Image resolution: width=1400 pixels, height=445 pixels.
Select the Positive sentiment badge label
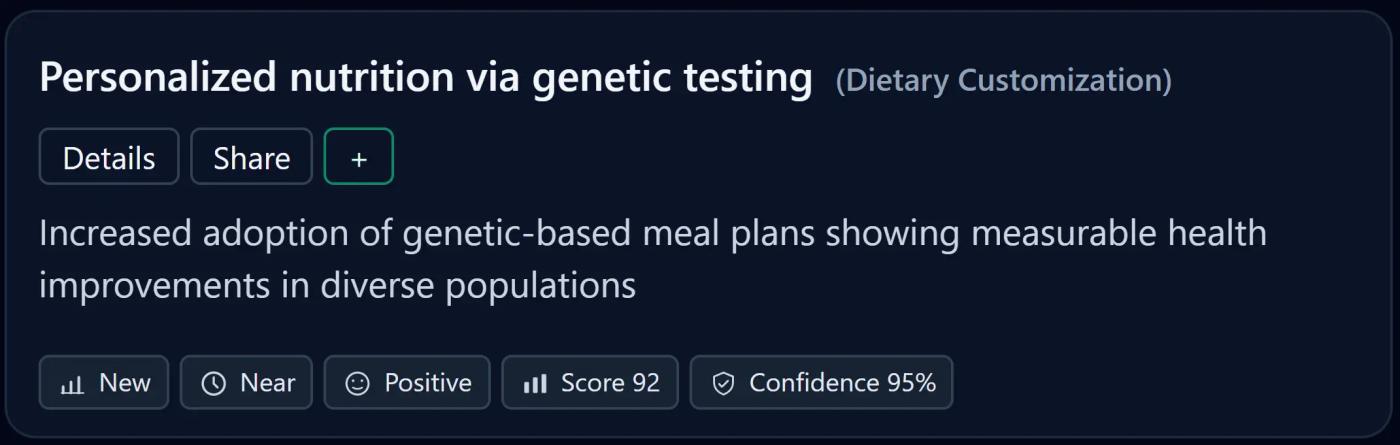click(x=428, y=383)
